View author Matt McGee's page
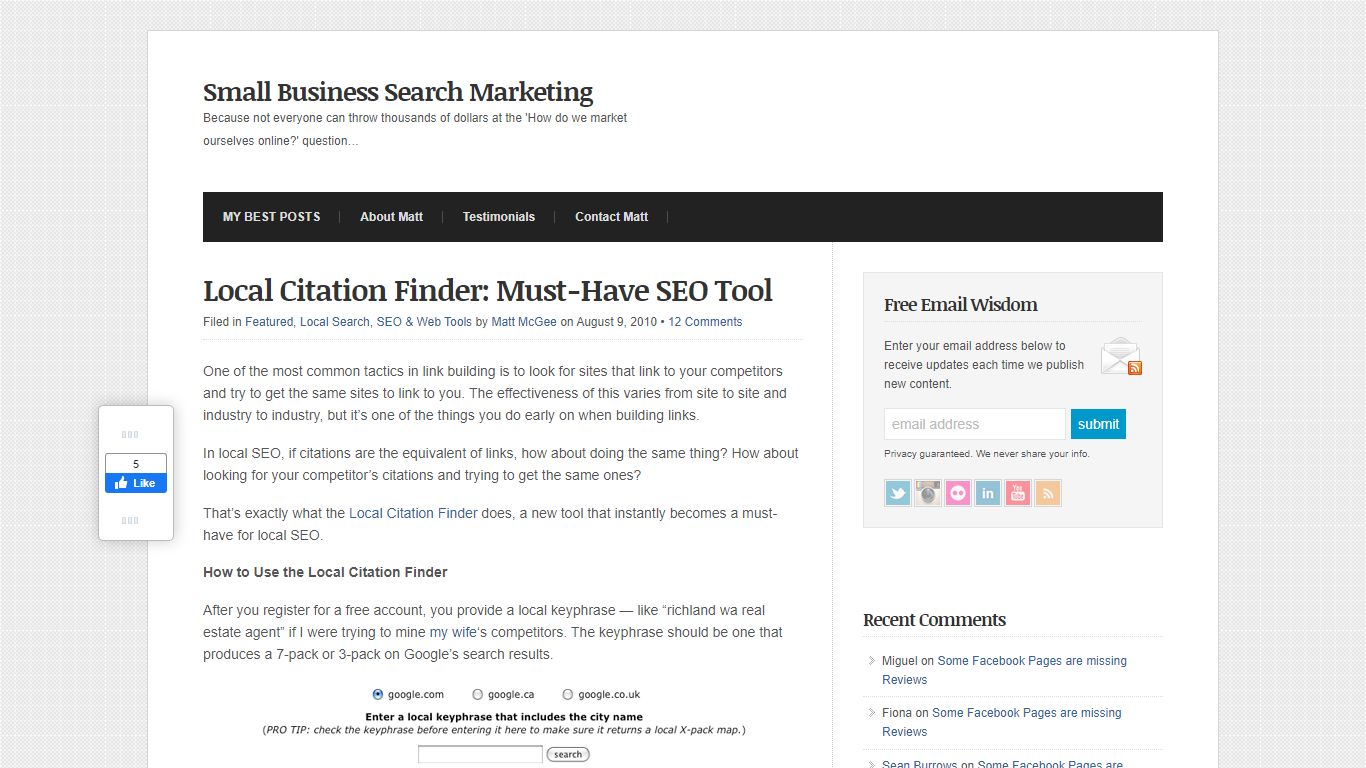 [x=524, y=322]
